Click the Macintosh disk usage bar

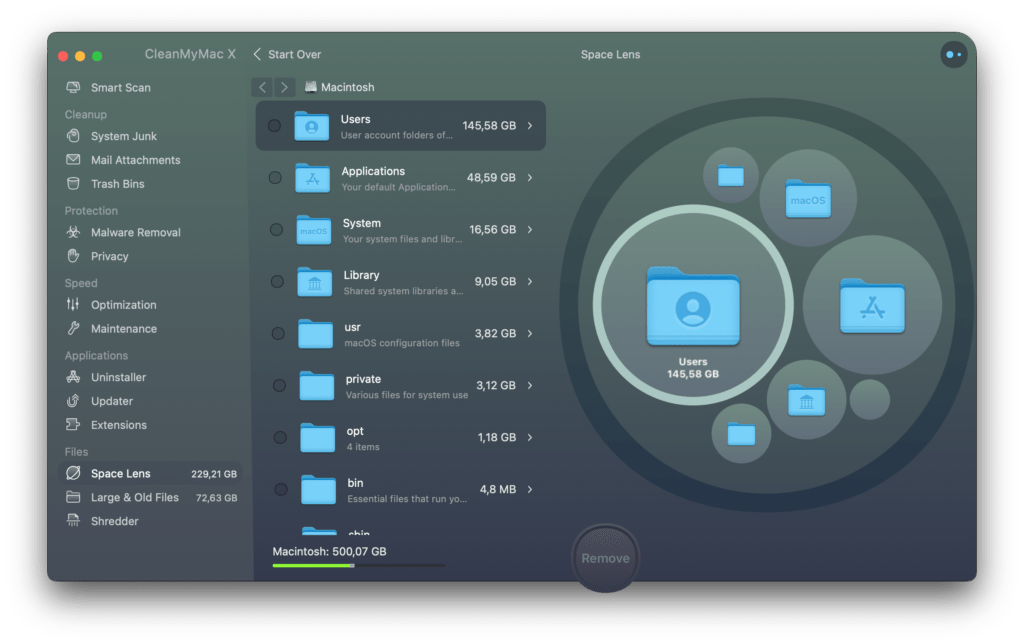(358, 566)
